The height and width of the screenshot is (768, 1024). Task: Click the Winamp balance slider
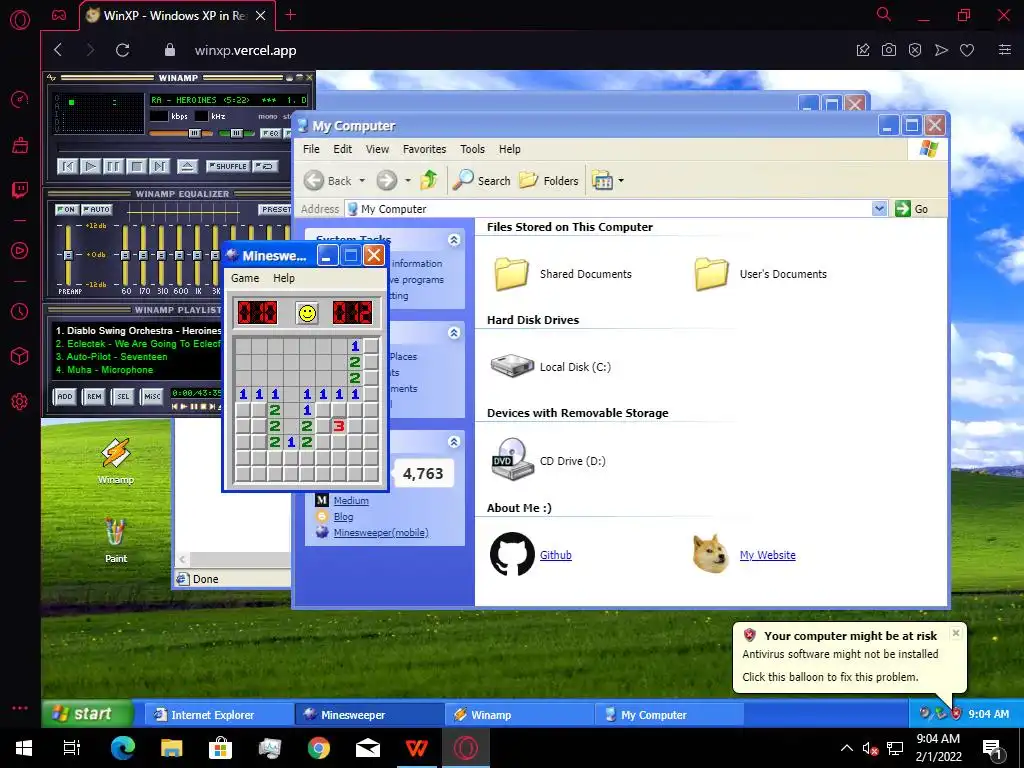pyautogui.click(x=236, y=133)
